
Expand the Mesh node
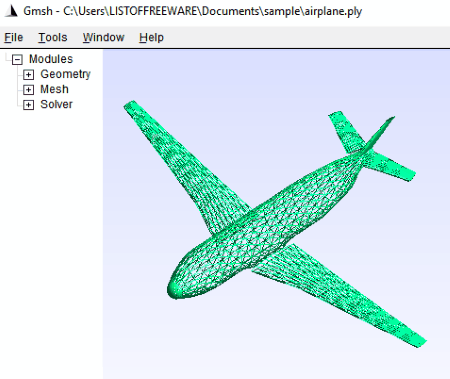(x=29, y=90)
